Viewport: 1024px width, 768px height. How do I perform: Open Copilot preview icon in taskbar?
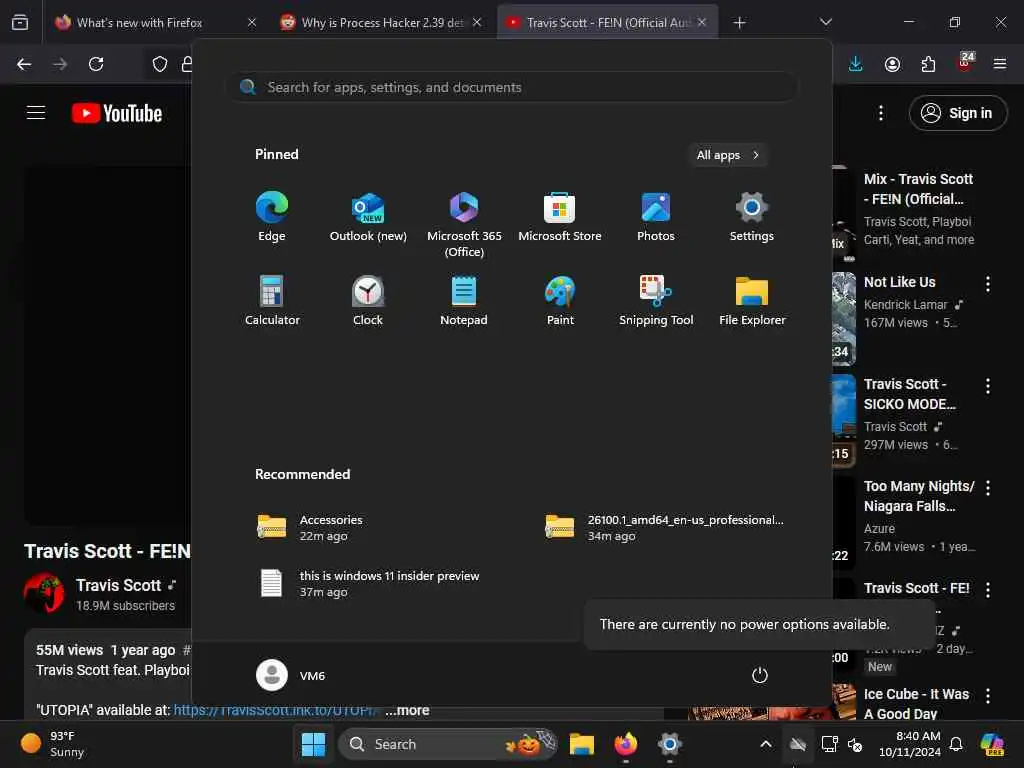tap(991, 744)
